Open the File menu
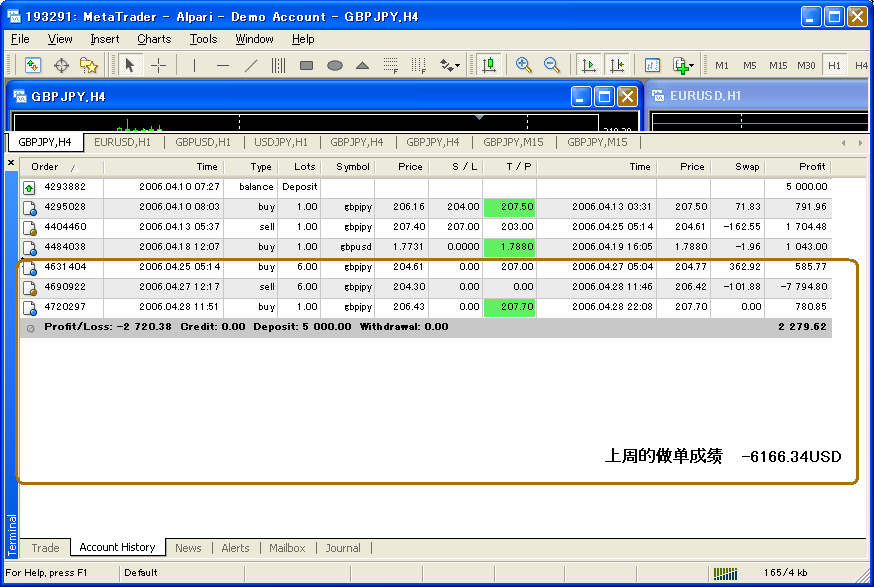874x587 pixels. pos(20,39)
